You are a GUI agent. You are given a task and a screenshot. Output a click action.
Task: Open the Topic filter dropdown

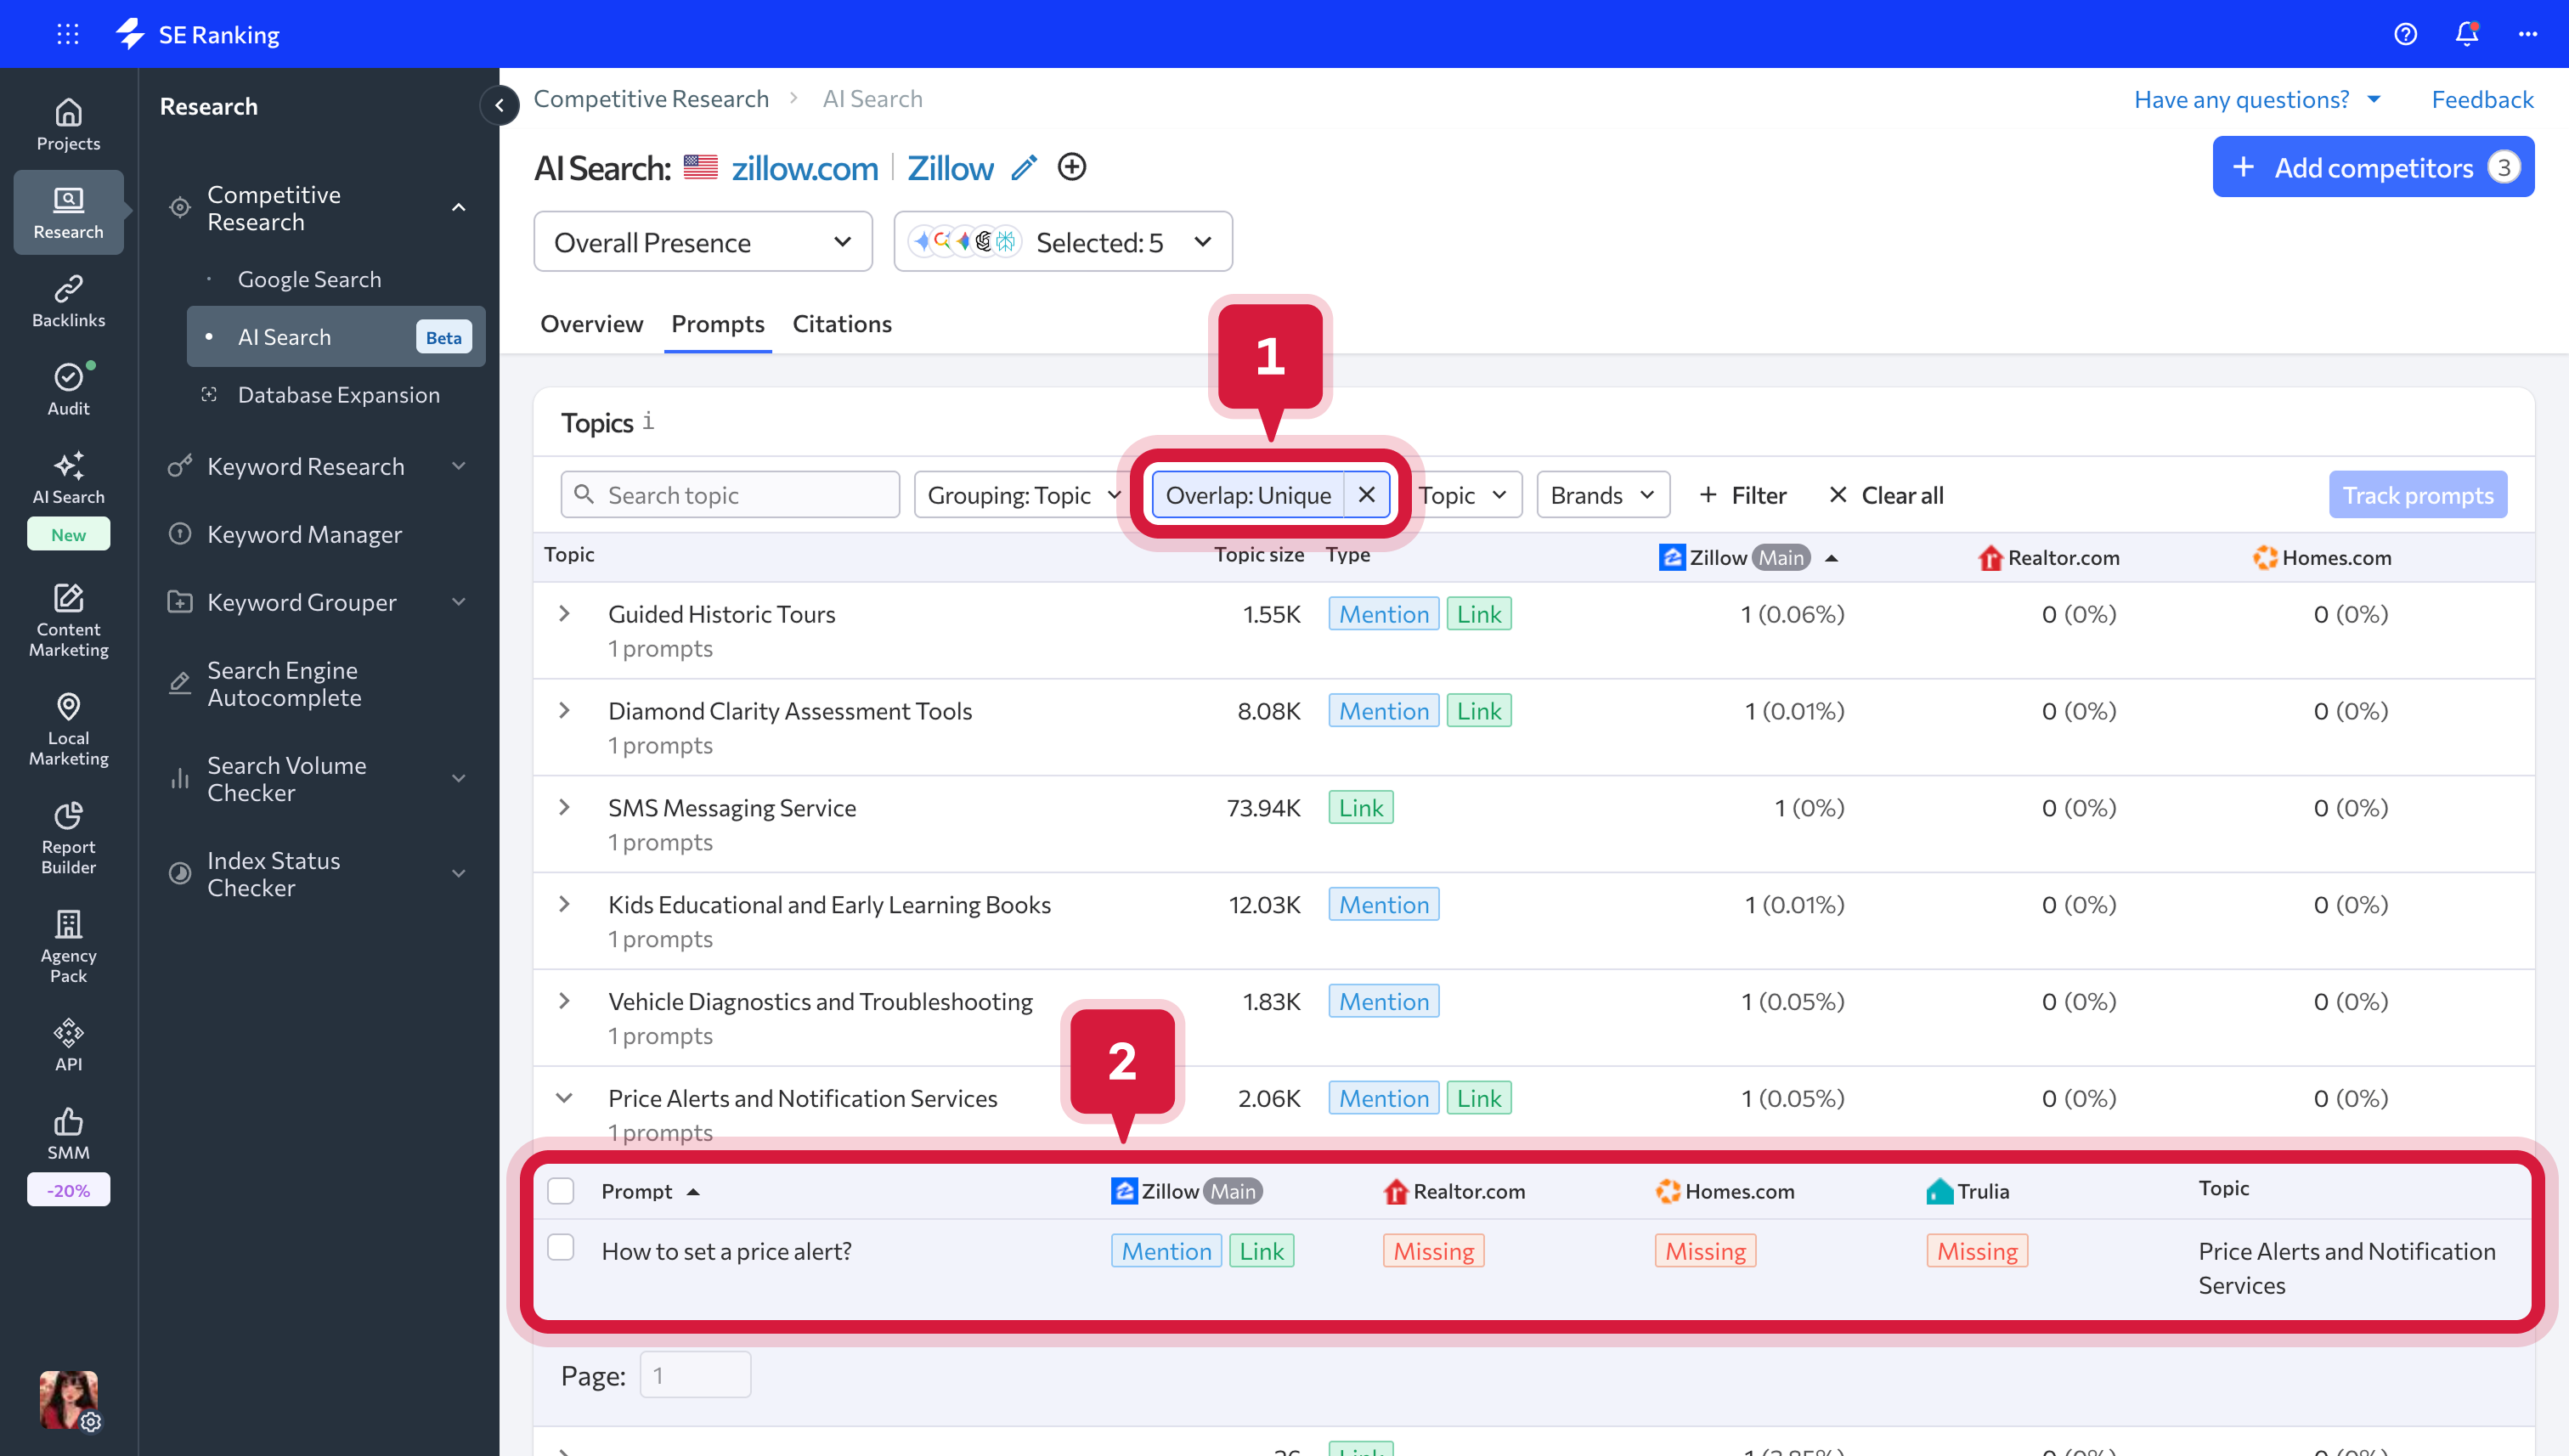tap(1463, 495)
